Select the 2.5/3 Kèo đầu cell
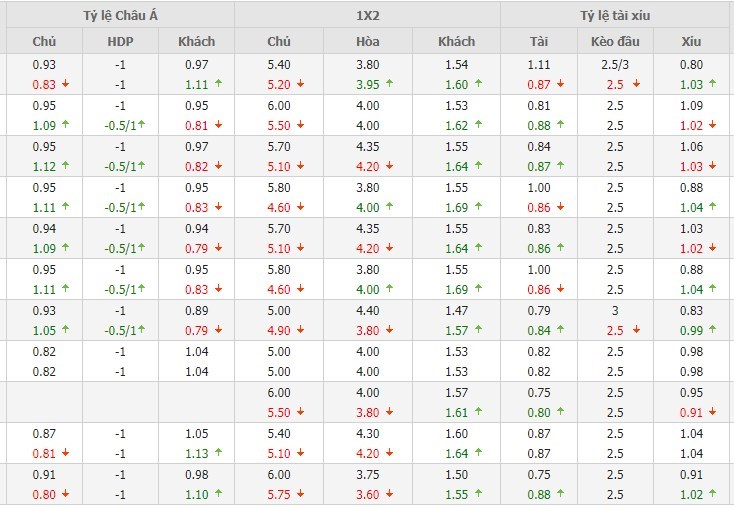This screenshot has height=507, width=734. 615,65
